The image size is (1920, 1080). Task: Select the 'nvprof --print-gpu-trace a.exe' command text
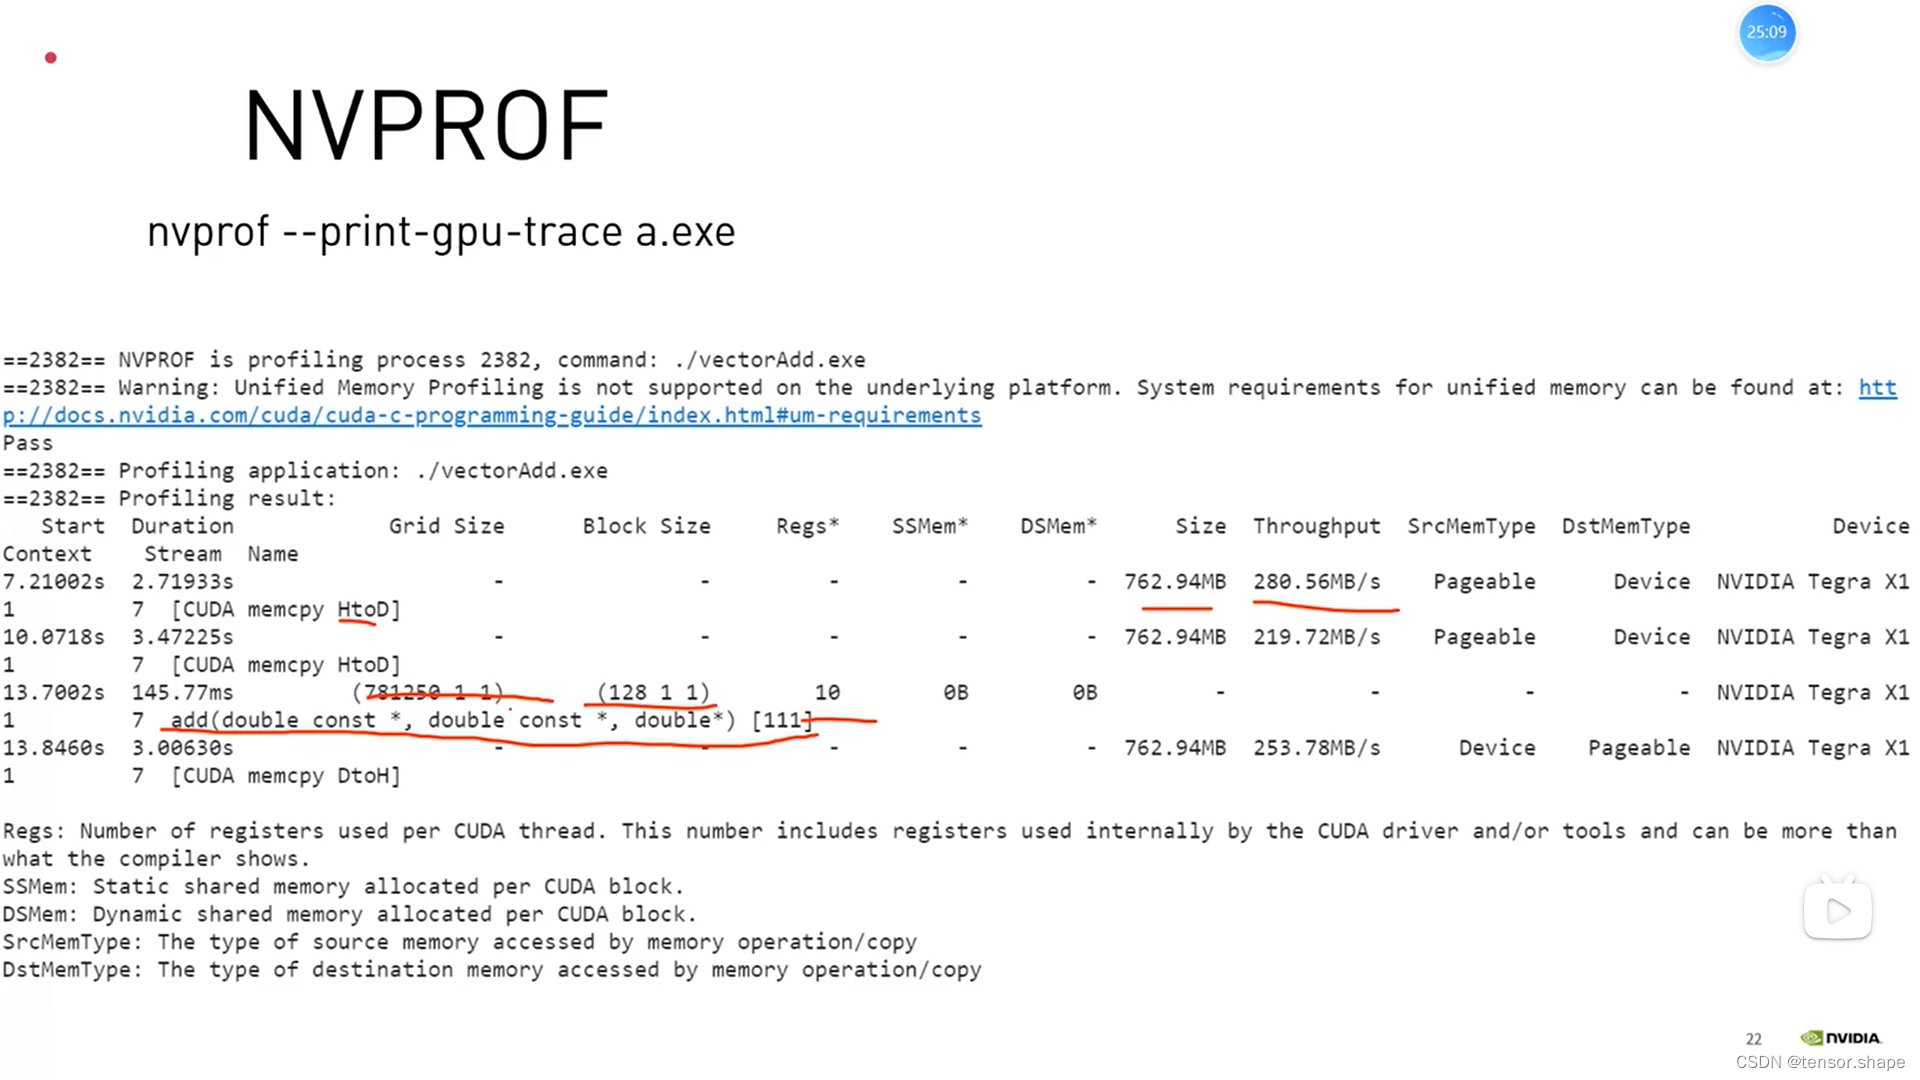tap(441, 232)
